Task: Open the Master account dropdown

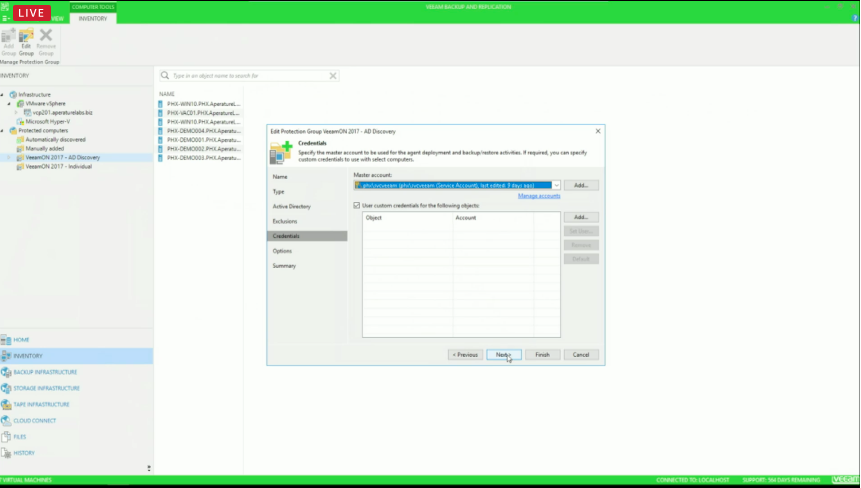Action: [556, 185]
